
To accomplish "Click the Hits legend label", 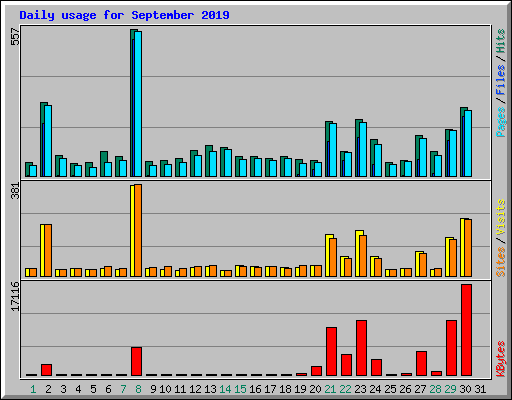I will click(x=500, y=41).
